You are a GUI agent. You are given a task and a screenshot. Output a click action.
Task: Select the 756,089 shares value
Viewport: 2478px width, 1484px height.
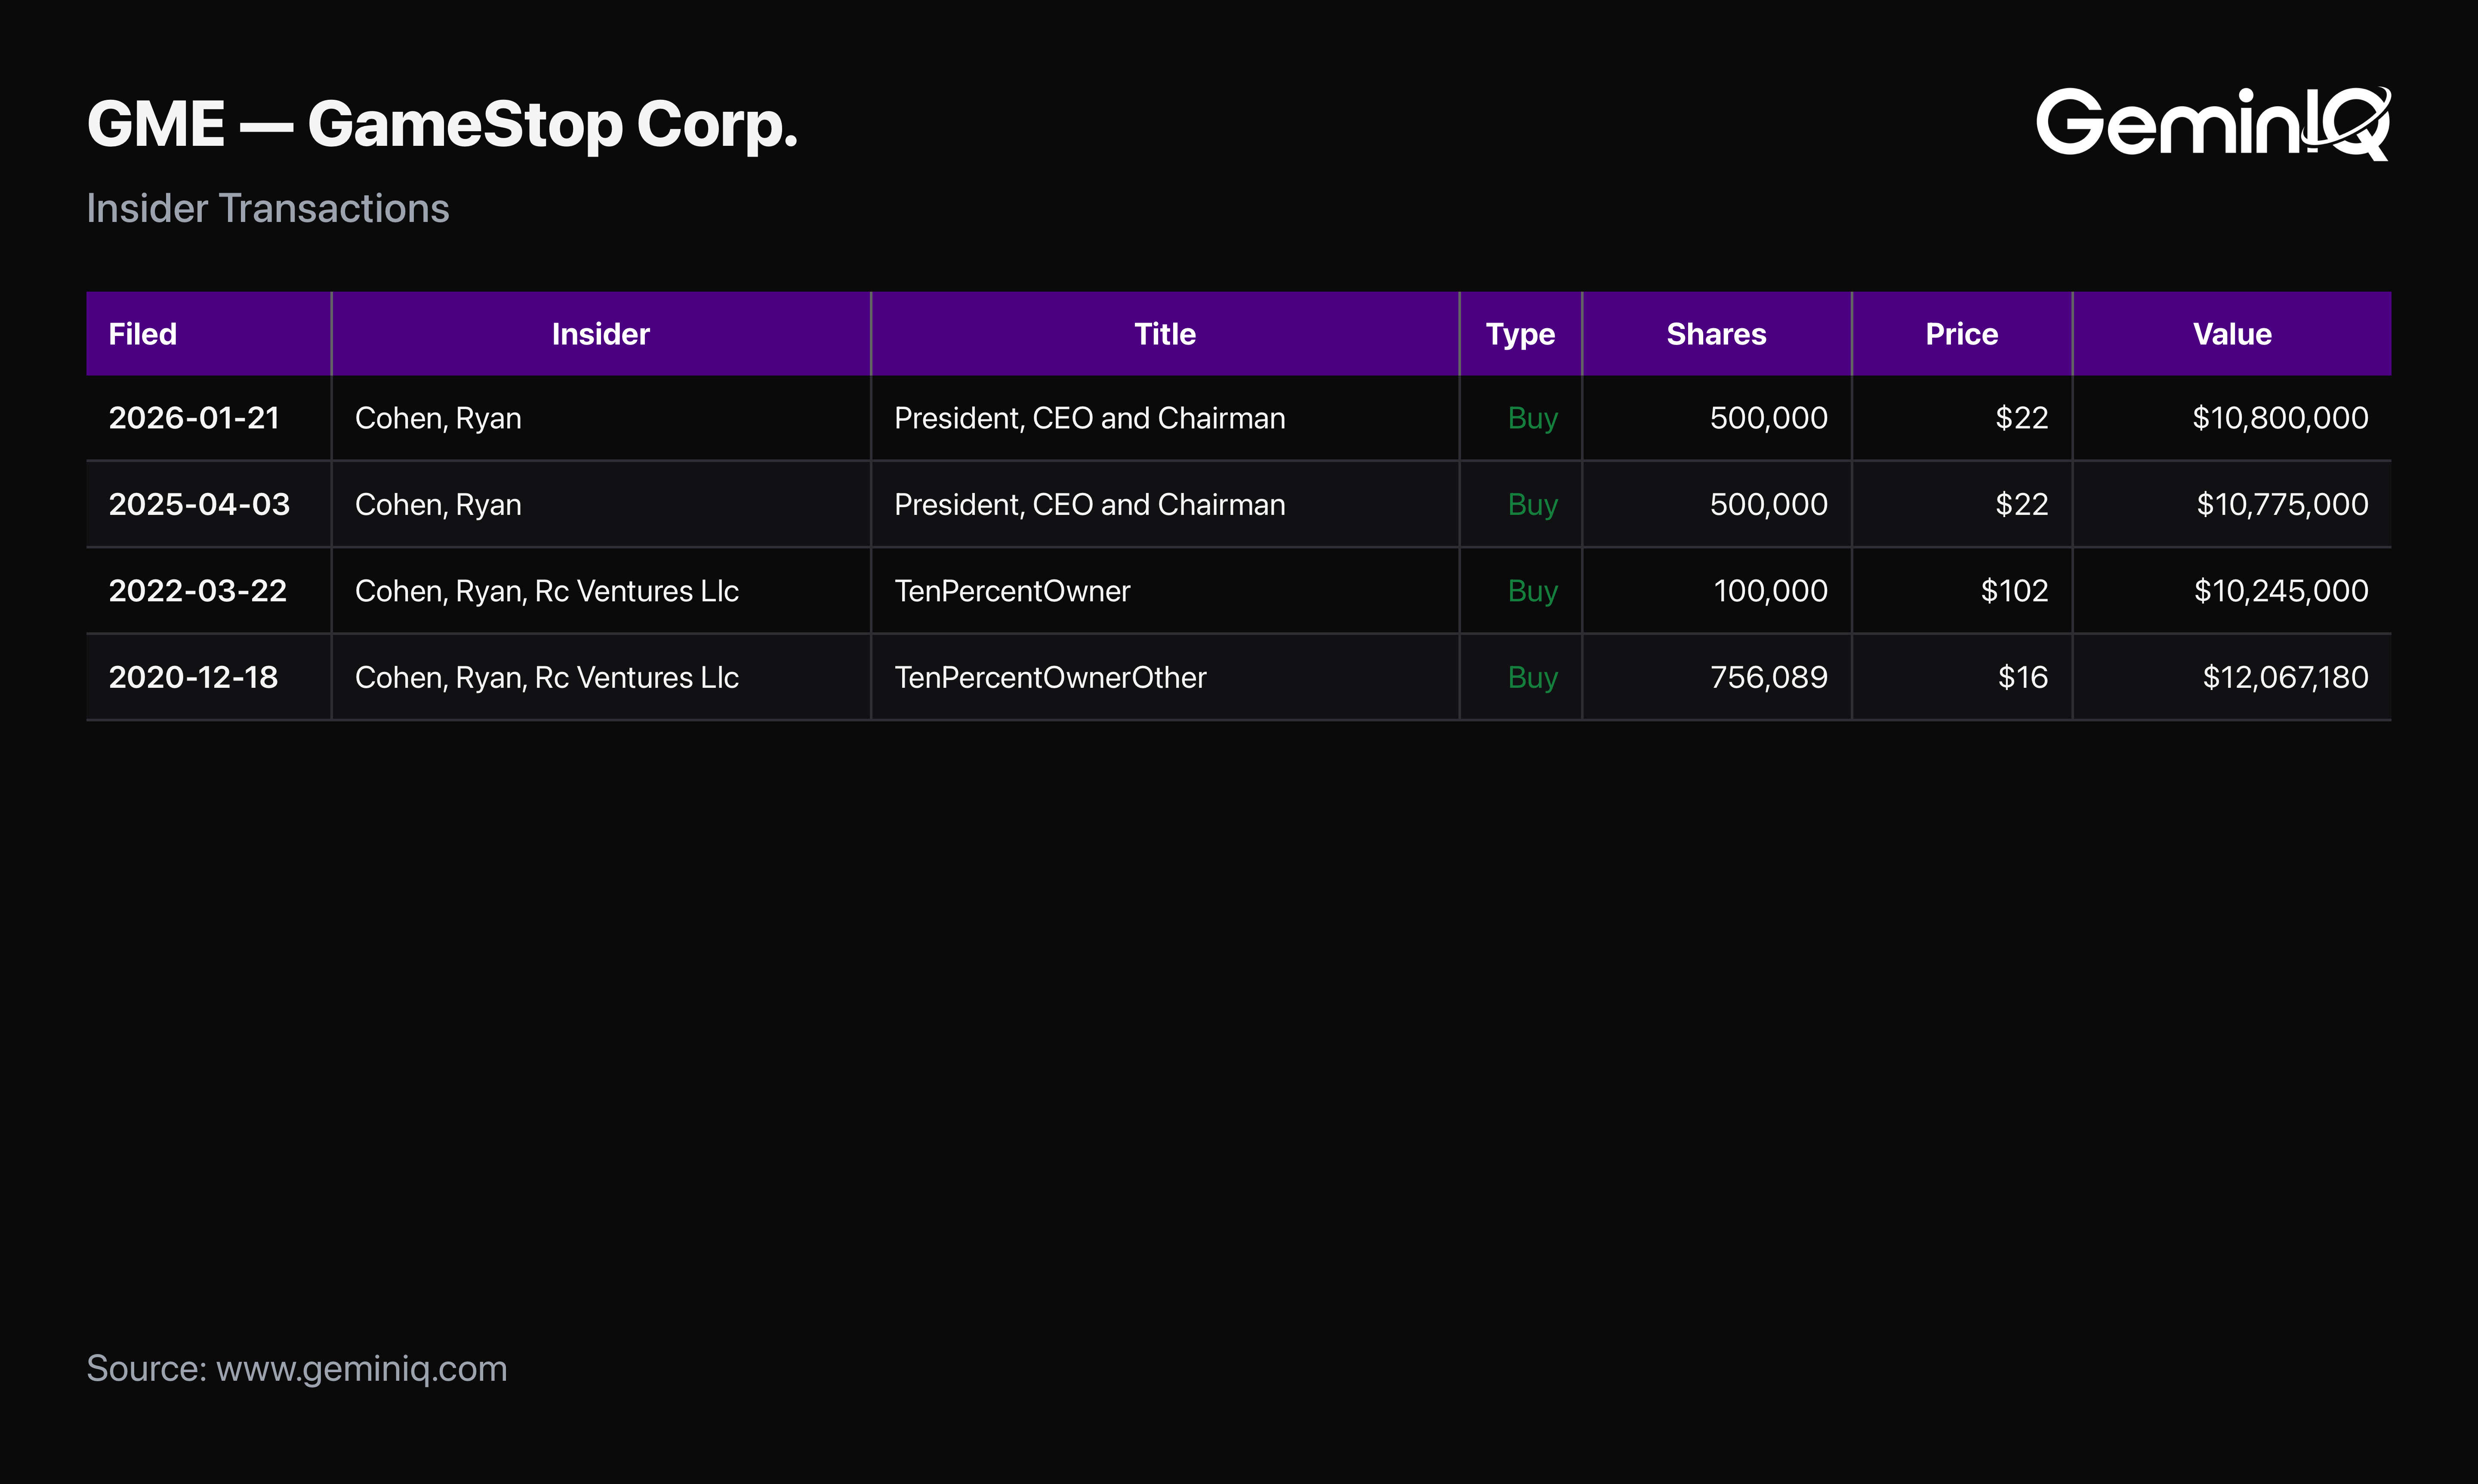[1769, 677]
